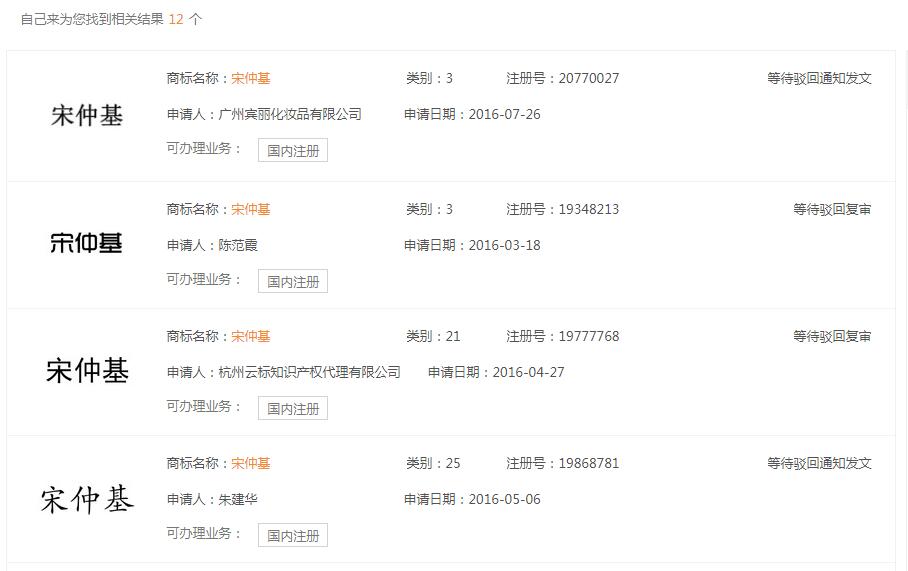The width and height of the screenshot is (908, 571).
Task: Click 国内注册 for registration 19777768
Action: click(x=293, y=408)
